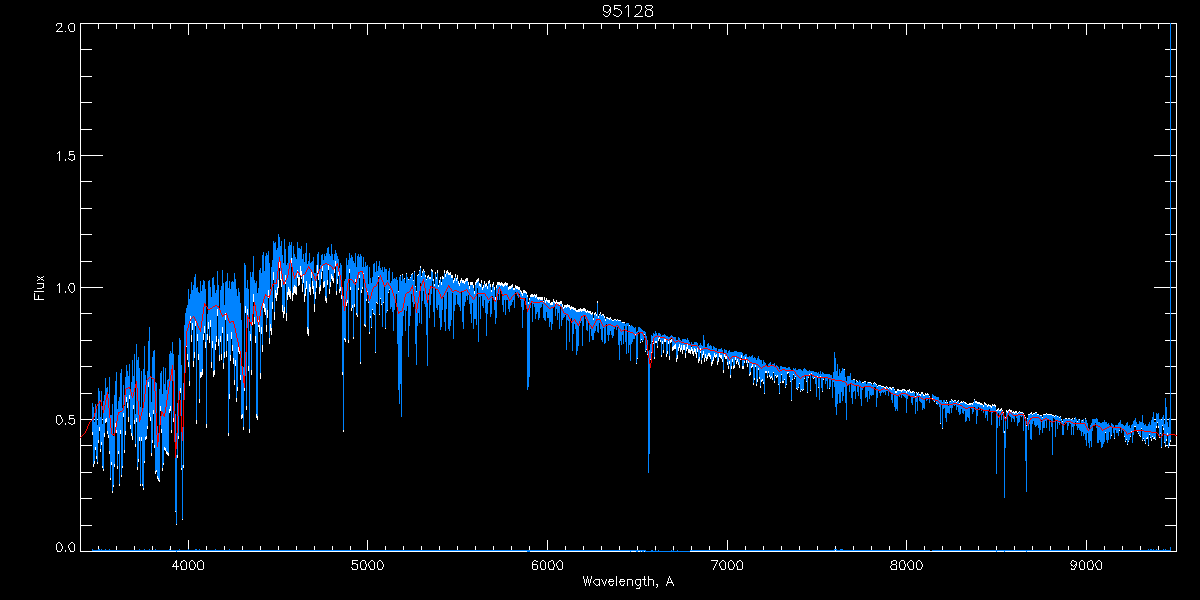The width and height of the screenshot is (1200, 600).
Task: Click the 5000 x-axis tick label
Action: pos(367,563)
